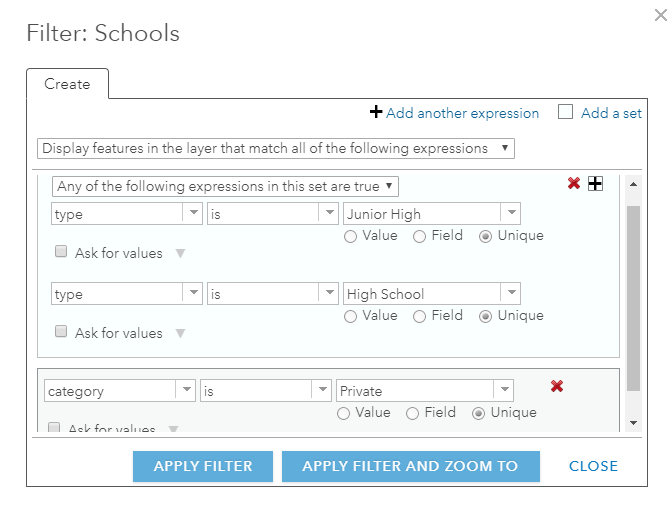This screenshot has width=672, height=510.
Task: Open the match all expressions dropdown
Action: [276, 148]
